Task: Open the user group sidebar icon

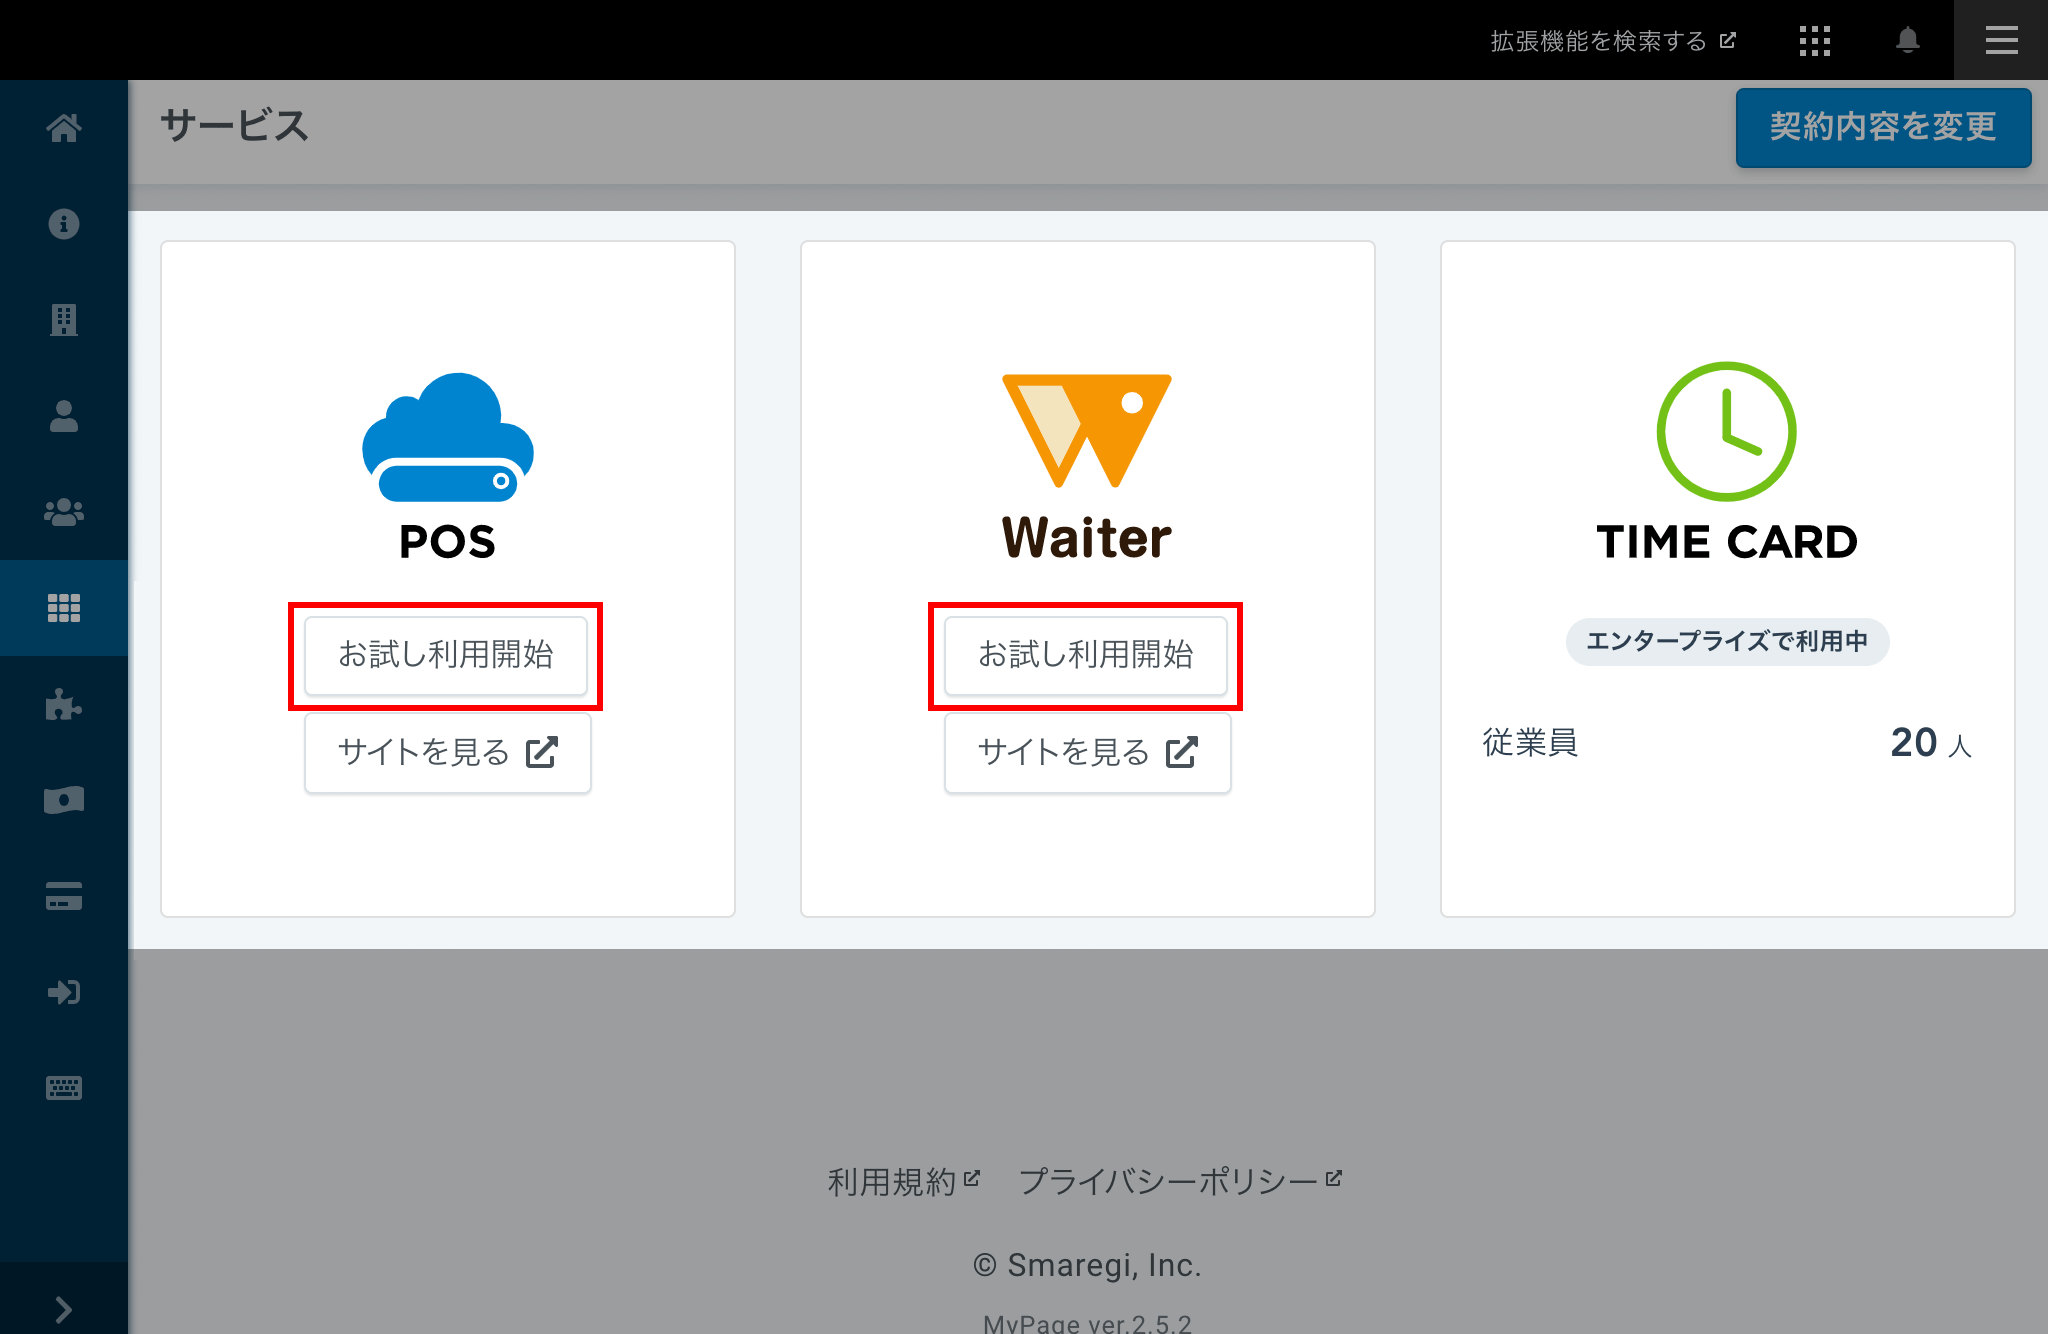Action: tap(64, 512)
